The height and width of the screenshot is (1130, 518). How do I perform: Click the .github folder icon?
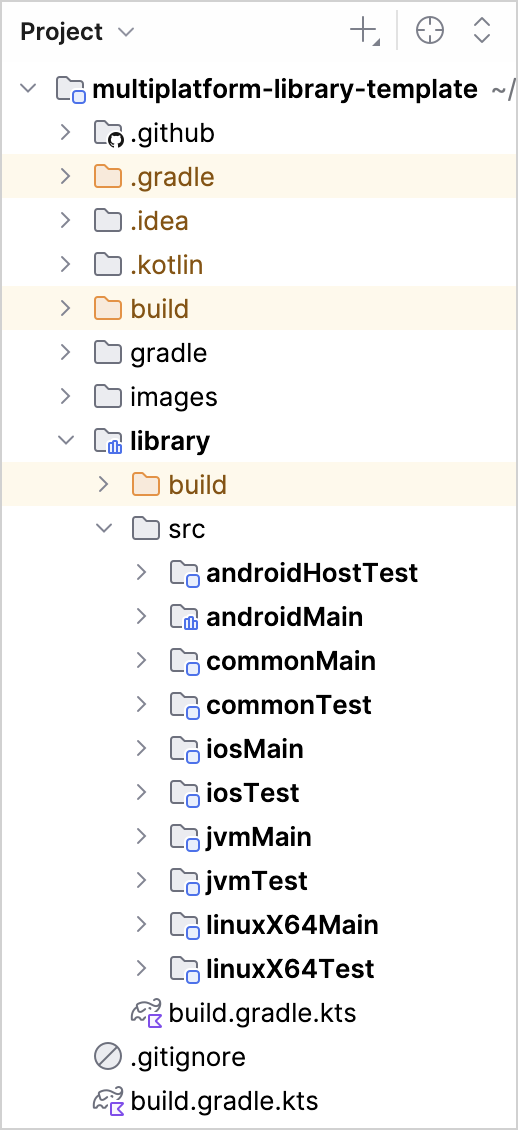pos(109,134)
